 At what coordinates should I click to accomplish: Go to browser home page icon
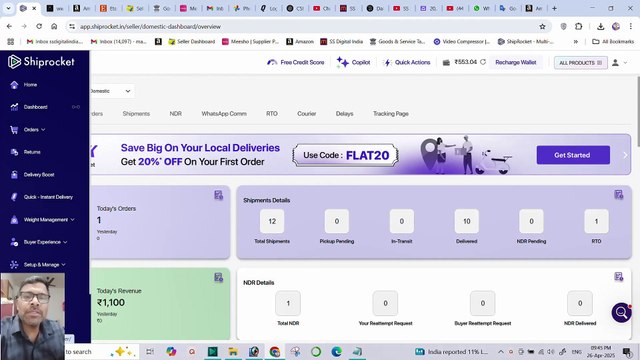[54, 26]
